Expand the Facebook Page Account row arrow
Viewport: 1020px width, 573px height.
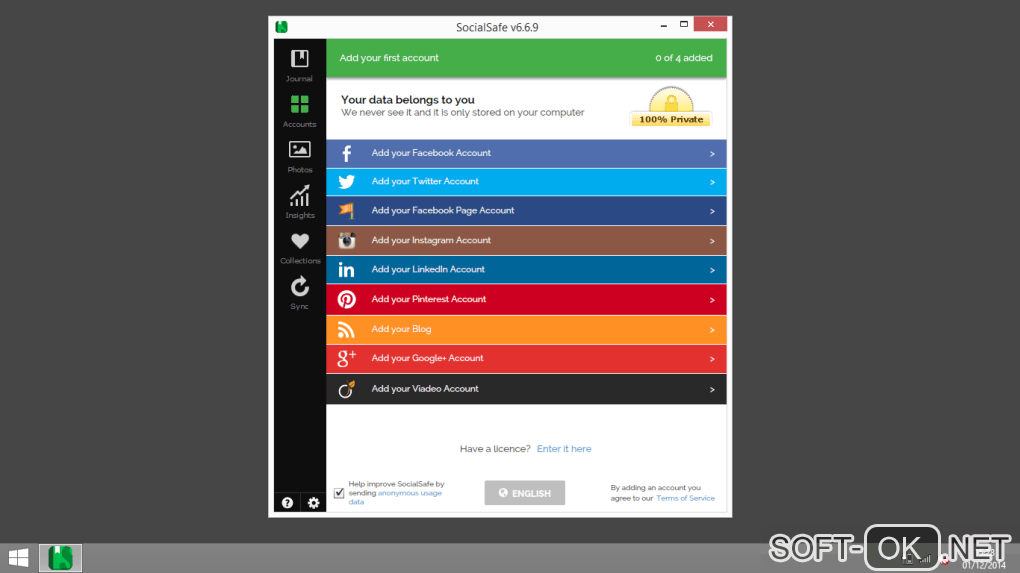click(x=712, y=211)
